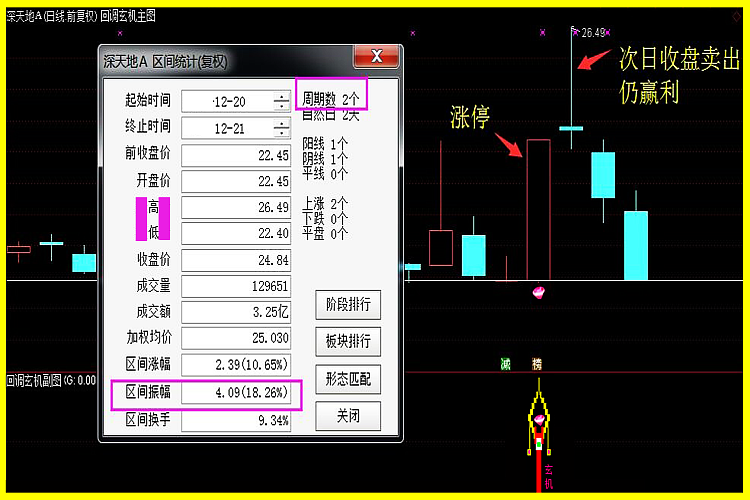Open the 起始时间 date stepper arrows

pos(281,101)
